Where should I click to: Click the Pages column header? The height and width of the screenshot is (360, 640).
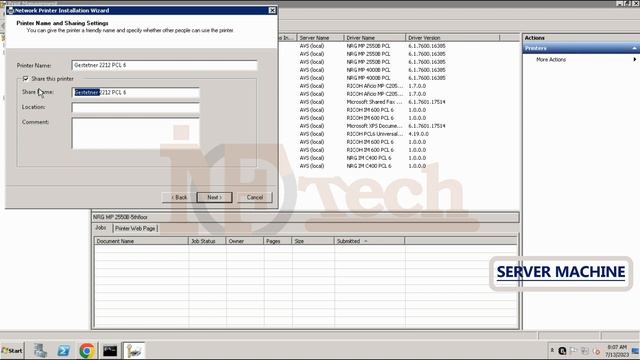278,241
